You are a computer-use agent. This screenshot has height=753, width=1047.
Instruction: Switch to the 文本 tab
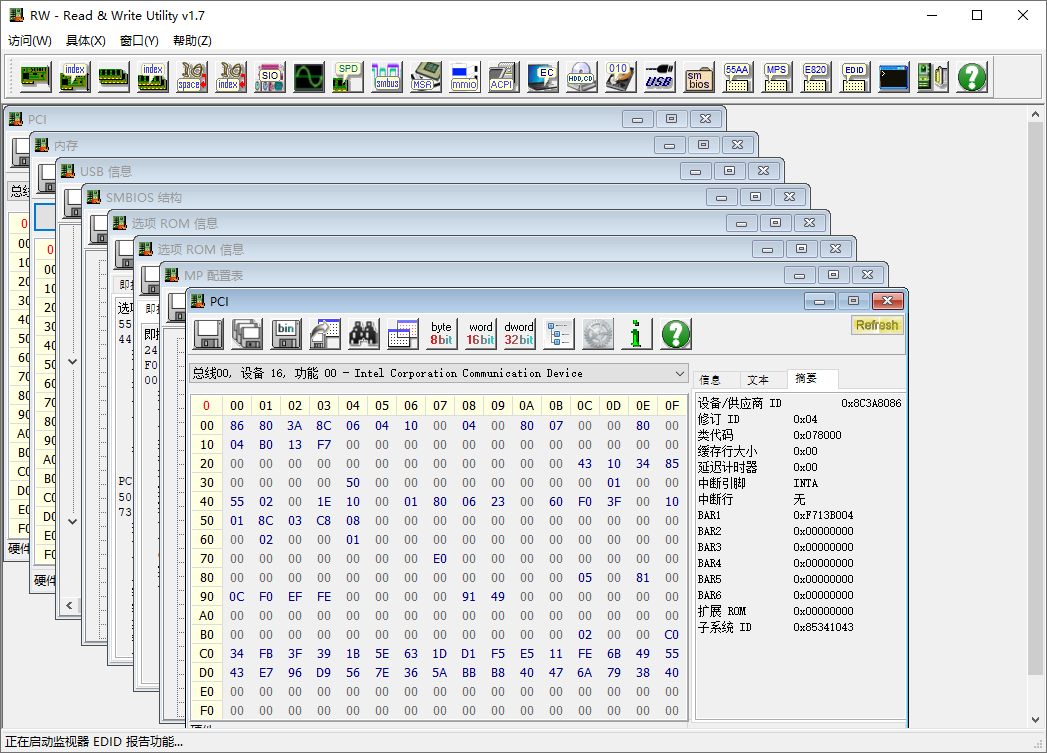pos(758,380)
